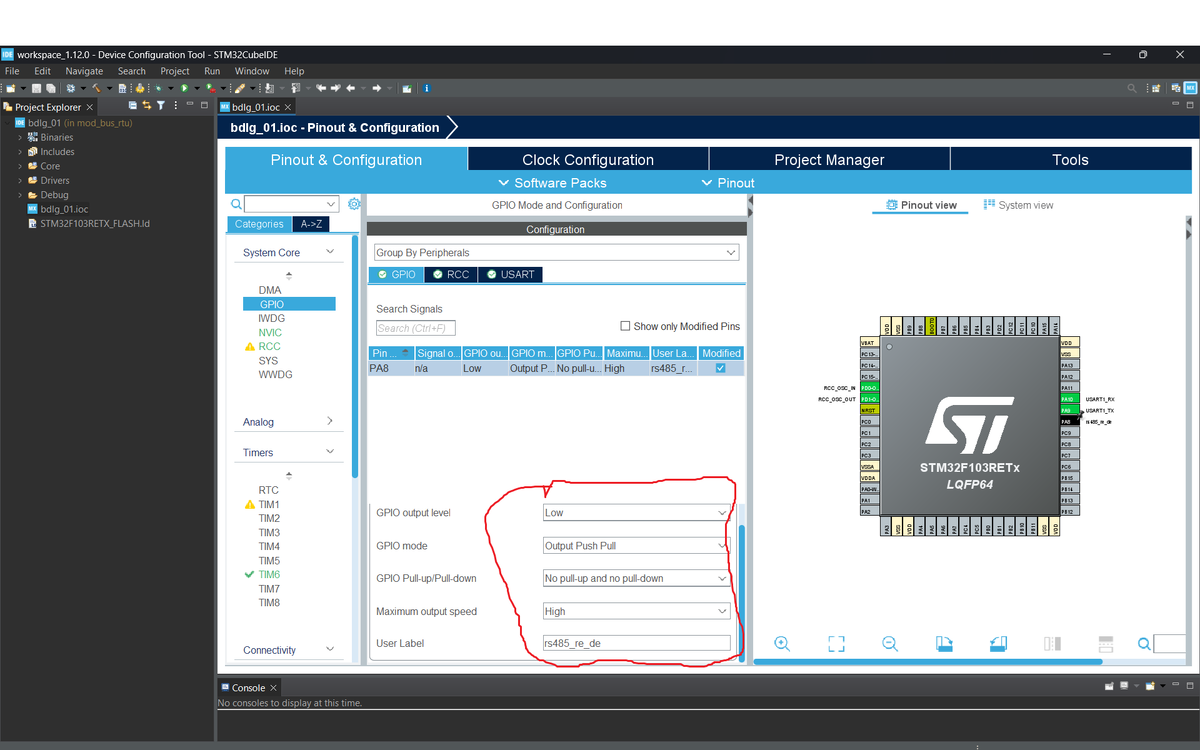Screen dimensions: 1200x750
Task: Click the PA8 row in GPIO table
Action: point(556,368)
